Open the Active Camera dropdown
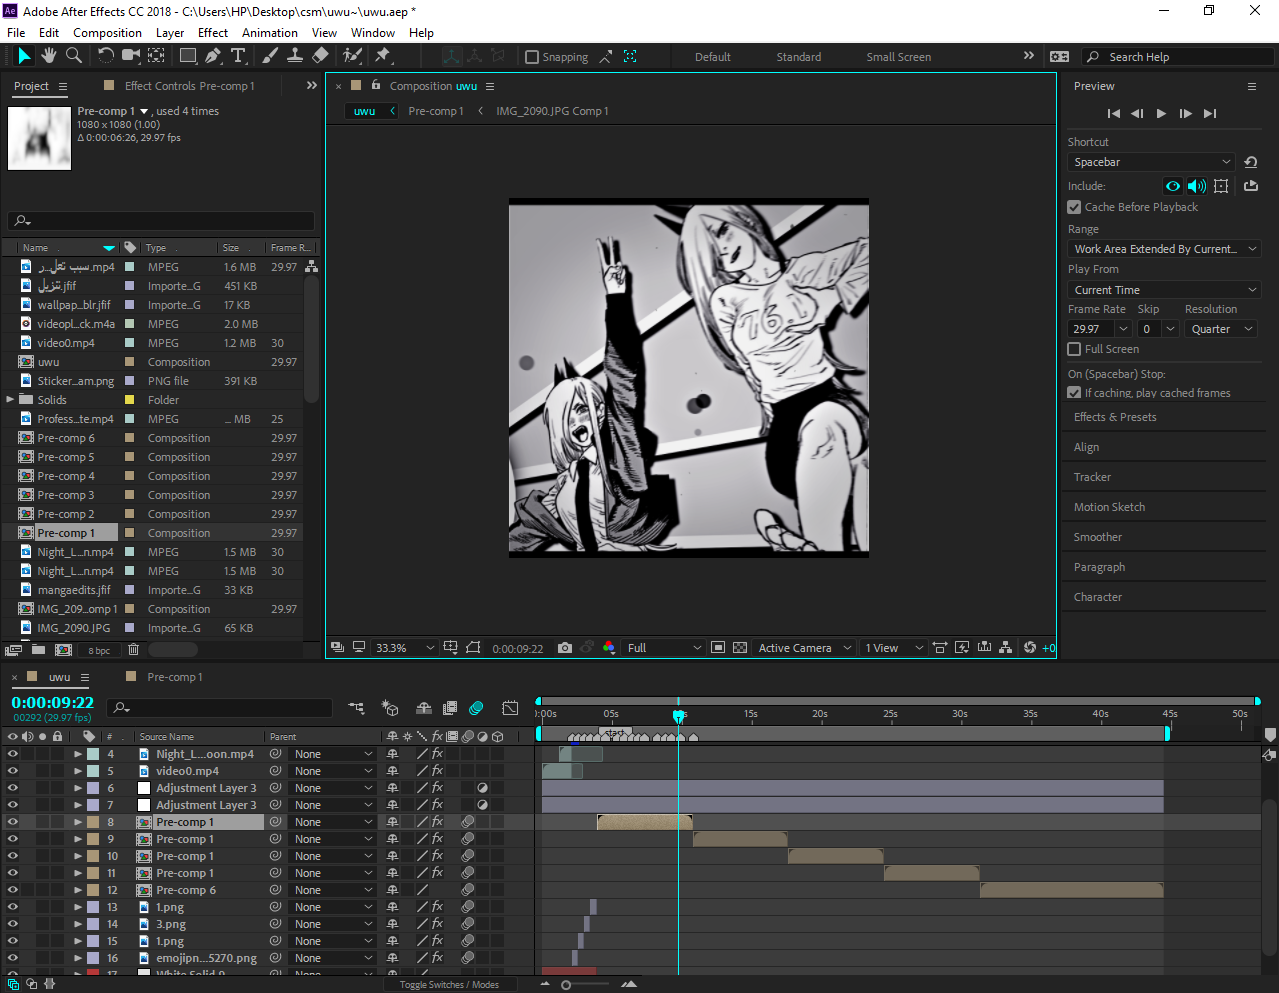The image size is (1279, 993). tap(804, 648)
